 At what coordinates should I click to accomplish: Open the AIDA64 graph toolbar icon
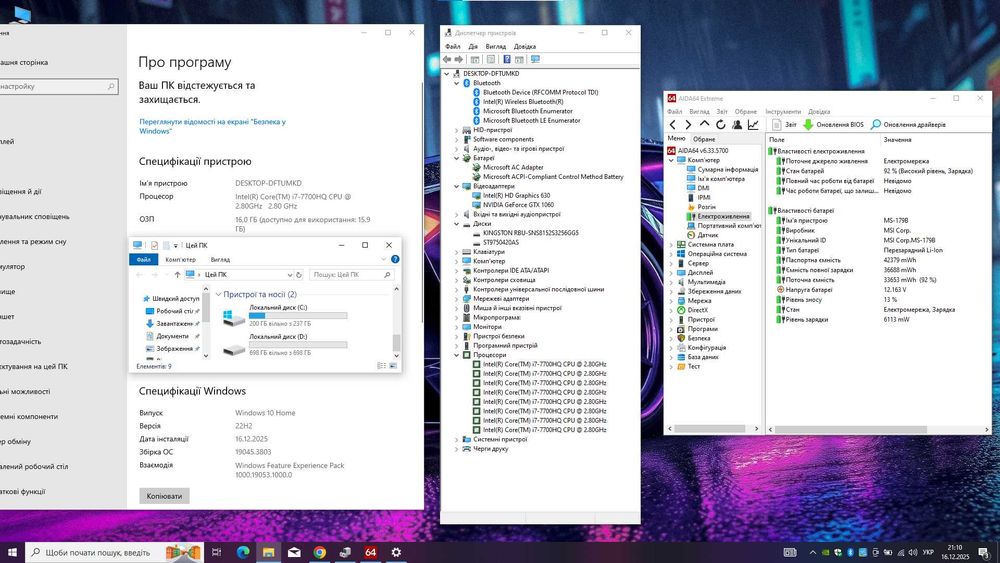click(x=751, y=125)
